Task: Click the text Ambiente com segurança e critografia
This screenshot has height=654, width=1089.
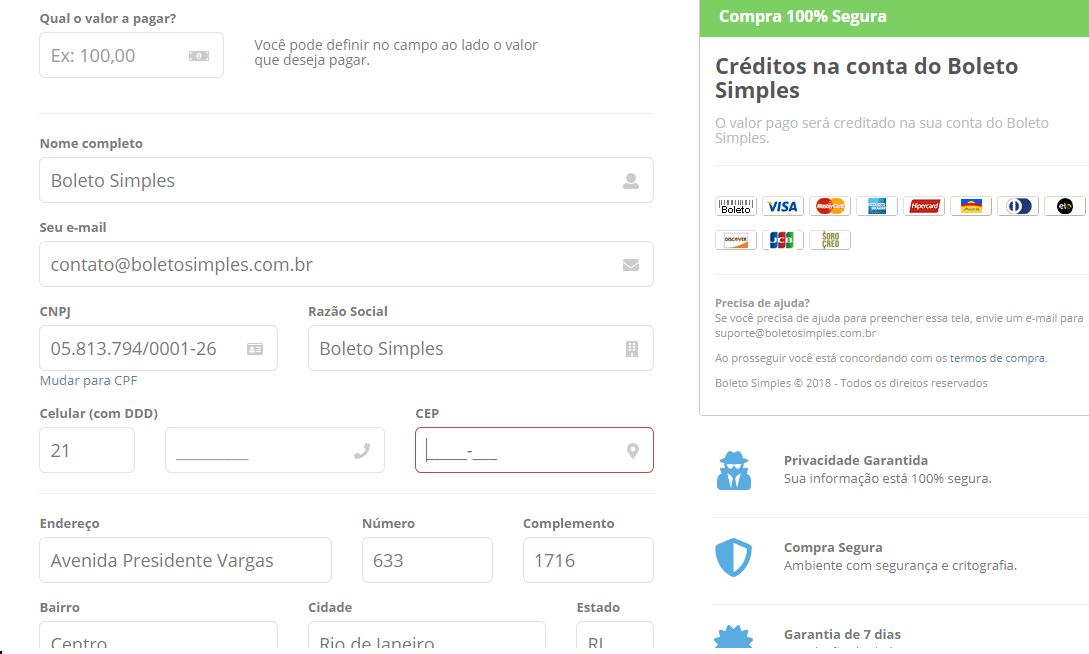Action: point(900,566)
